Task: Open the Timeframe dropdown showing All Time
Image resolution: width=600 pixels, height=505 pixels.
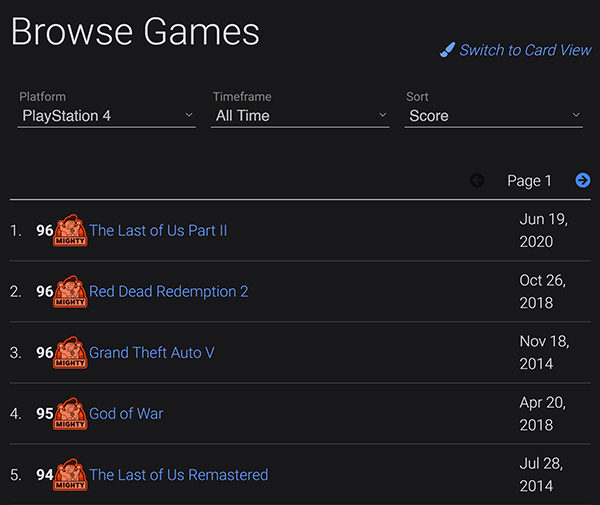Action: 300,116
